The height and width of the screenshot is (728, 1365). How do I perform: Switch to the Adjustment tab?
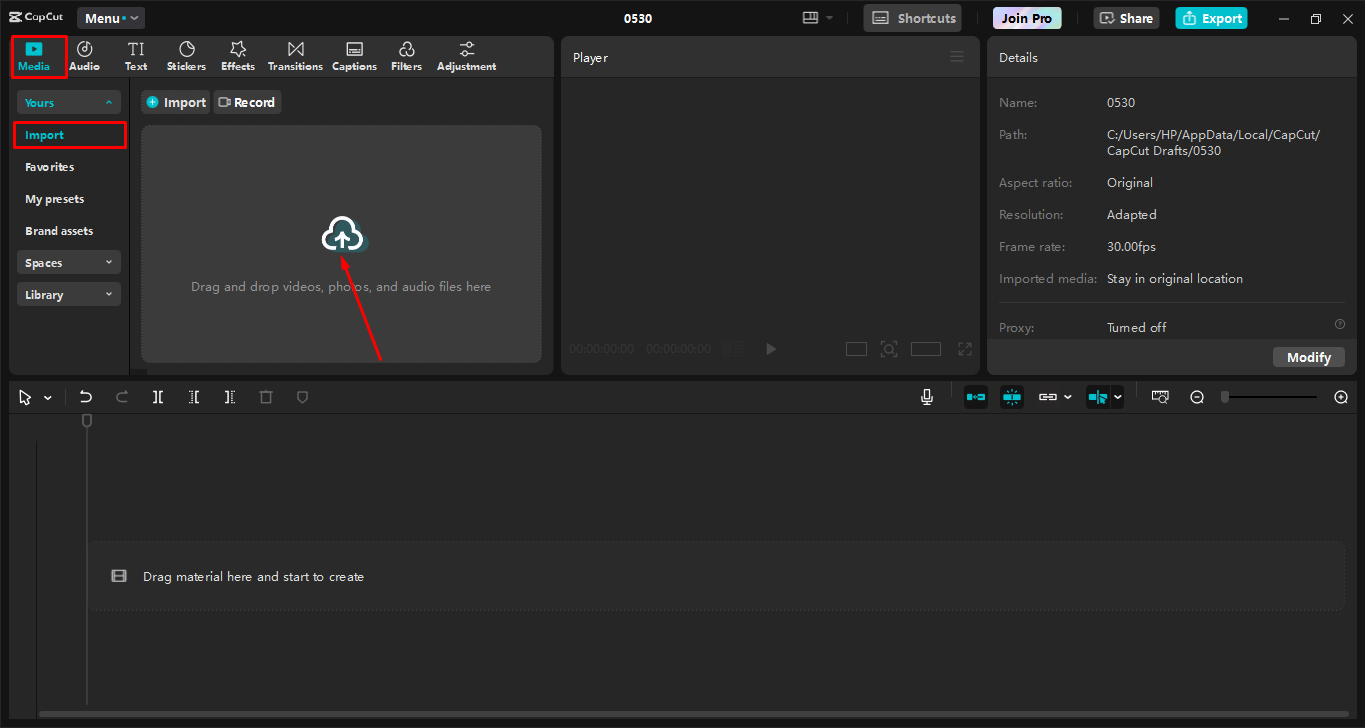click(466, 55)
